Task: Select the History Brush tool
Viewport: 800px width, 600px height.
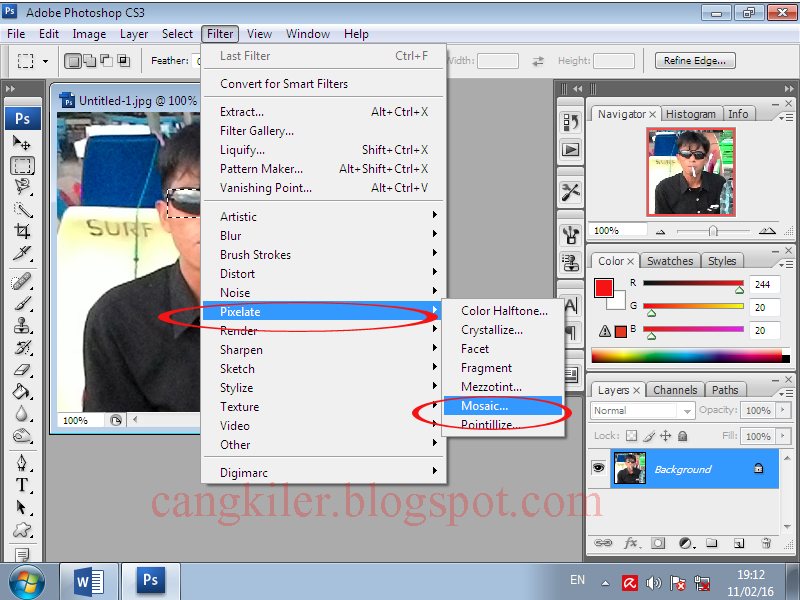Action: (x=22, y=347)
